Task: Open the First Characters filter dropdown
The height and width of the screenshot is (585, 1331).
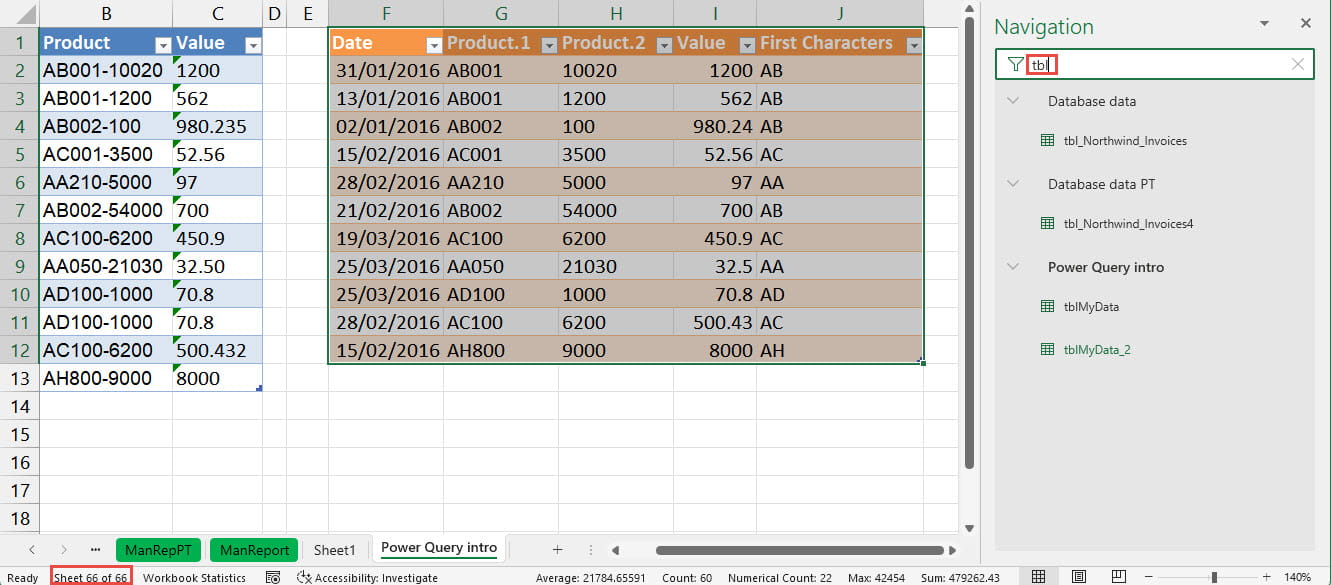Action: point(912,45)
